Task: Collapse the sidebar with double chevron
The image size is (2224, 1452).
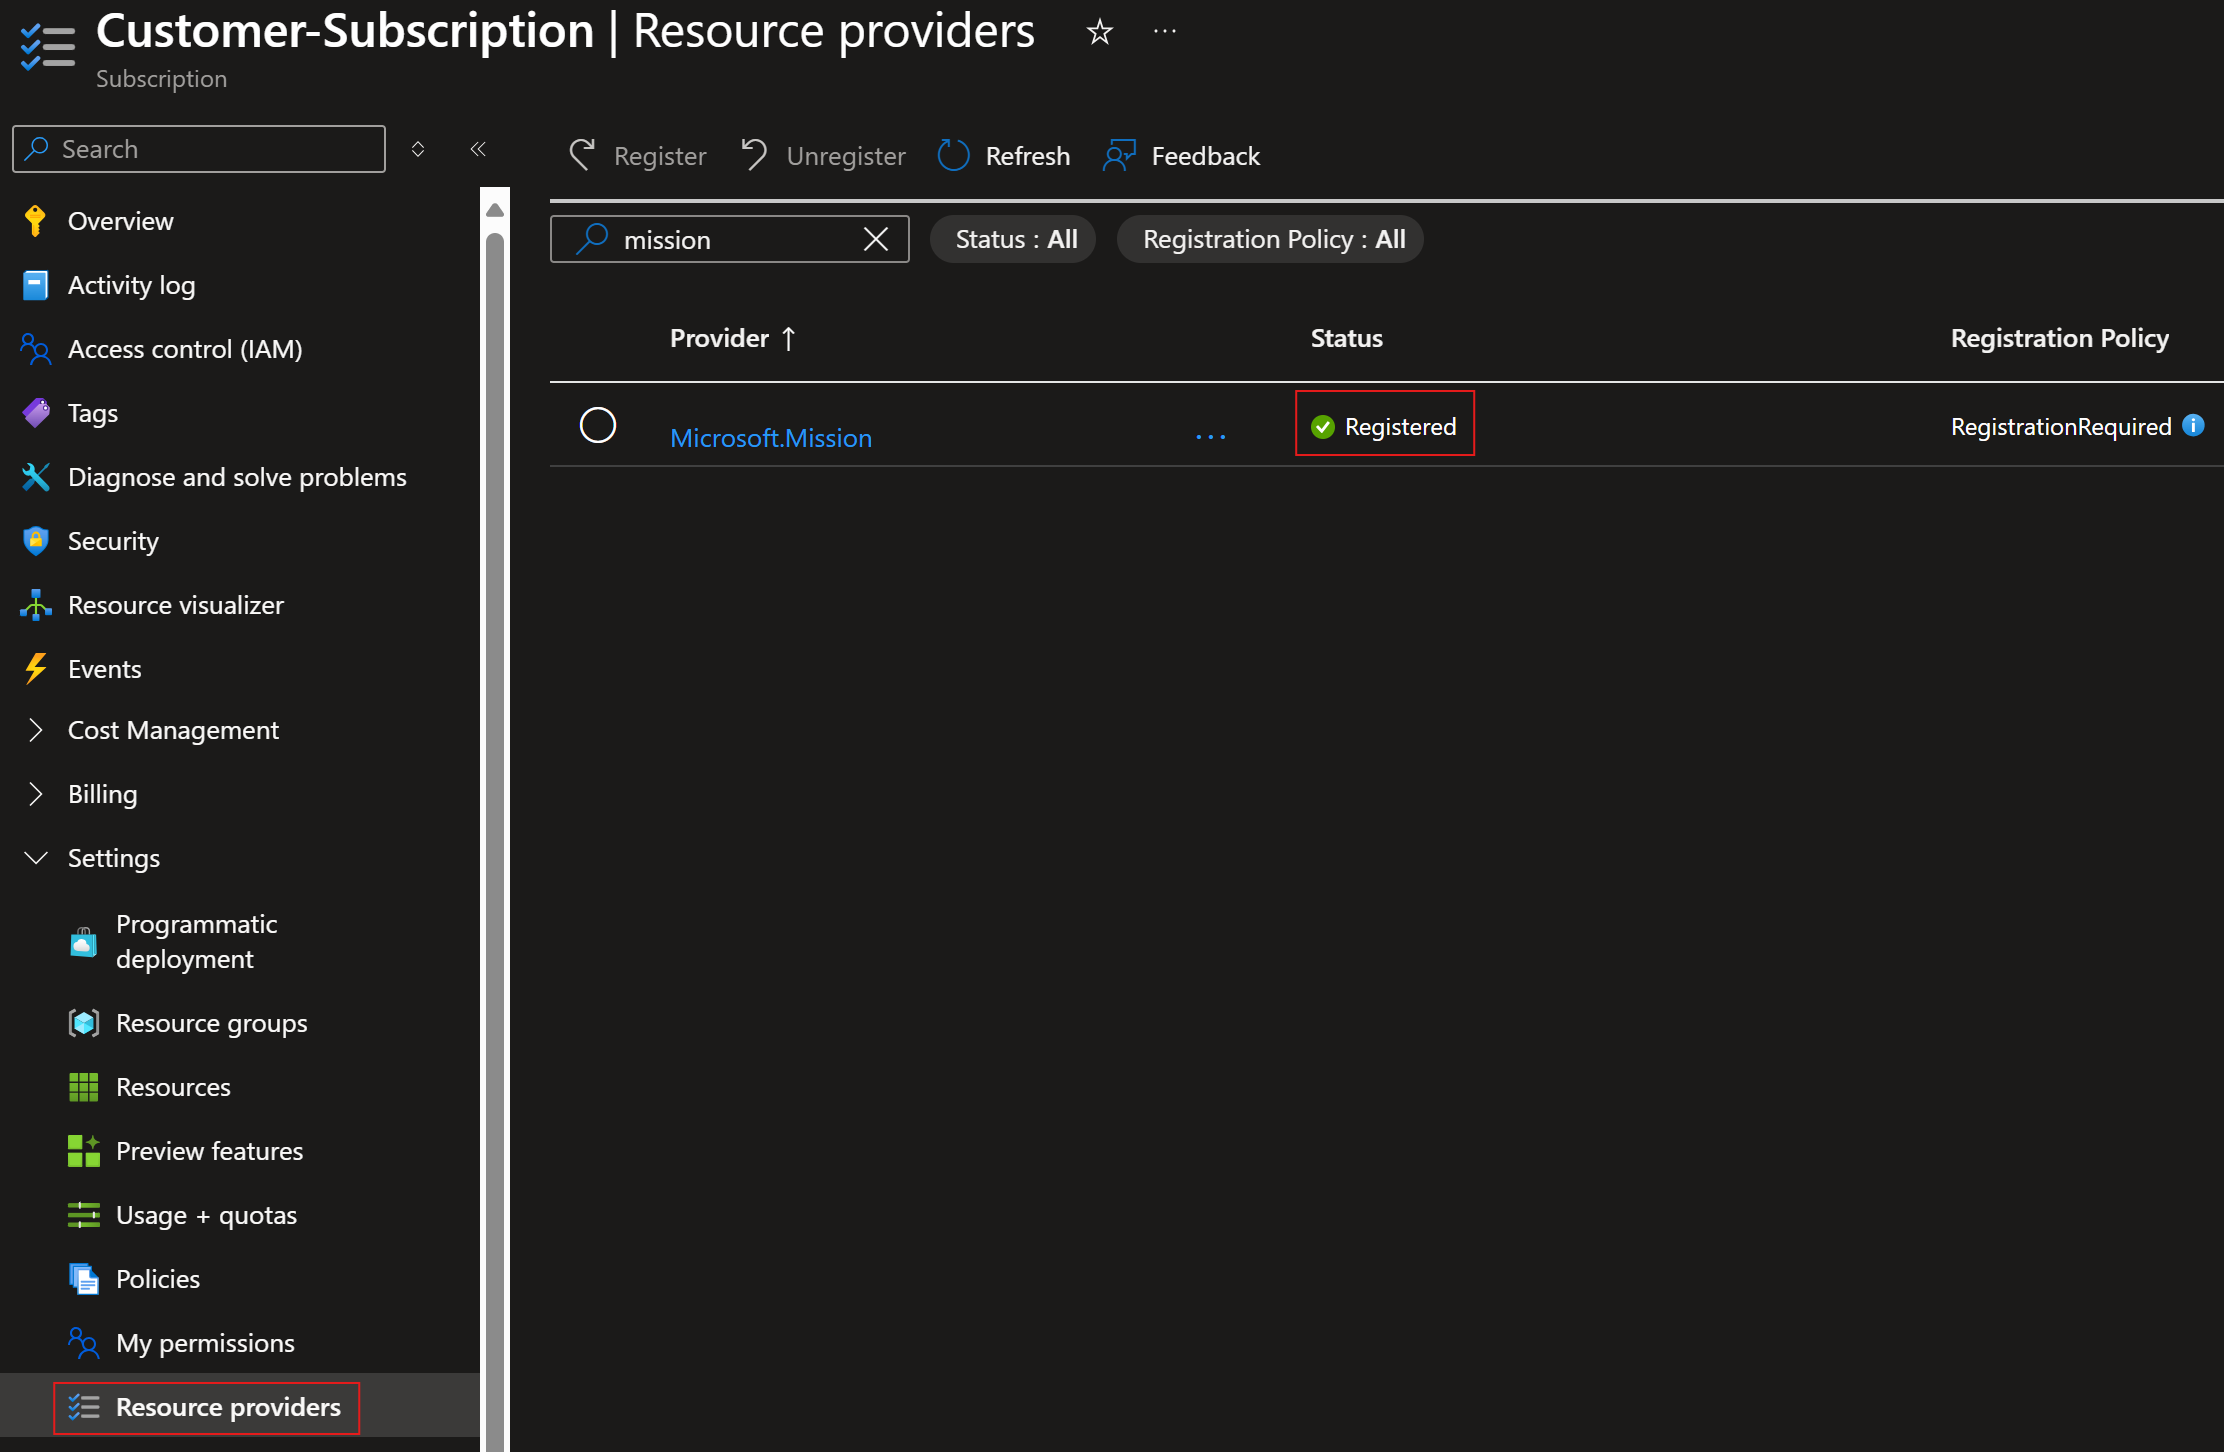Action: tap(478, 149)
